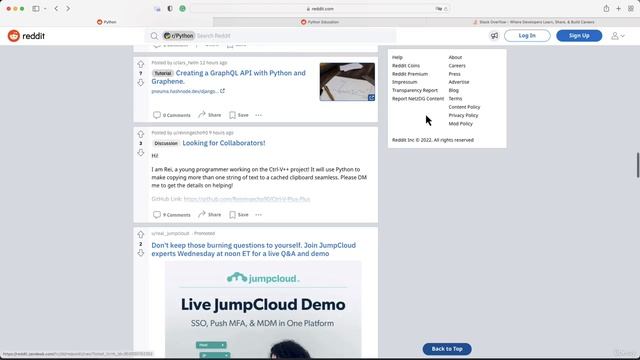Open the GraphQL post thumbnail image

347,82
